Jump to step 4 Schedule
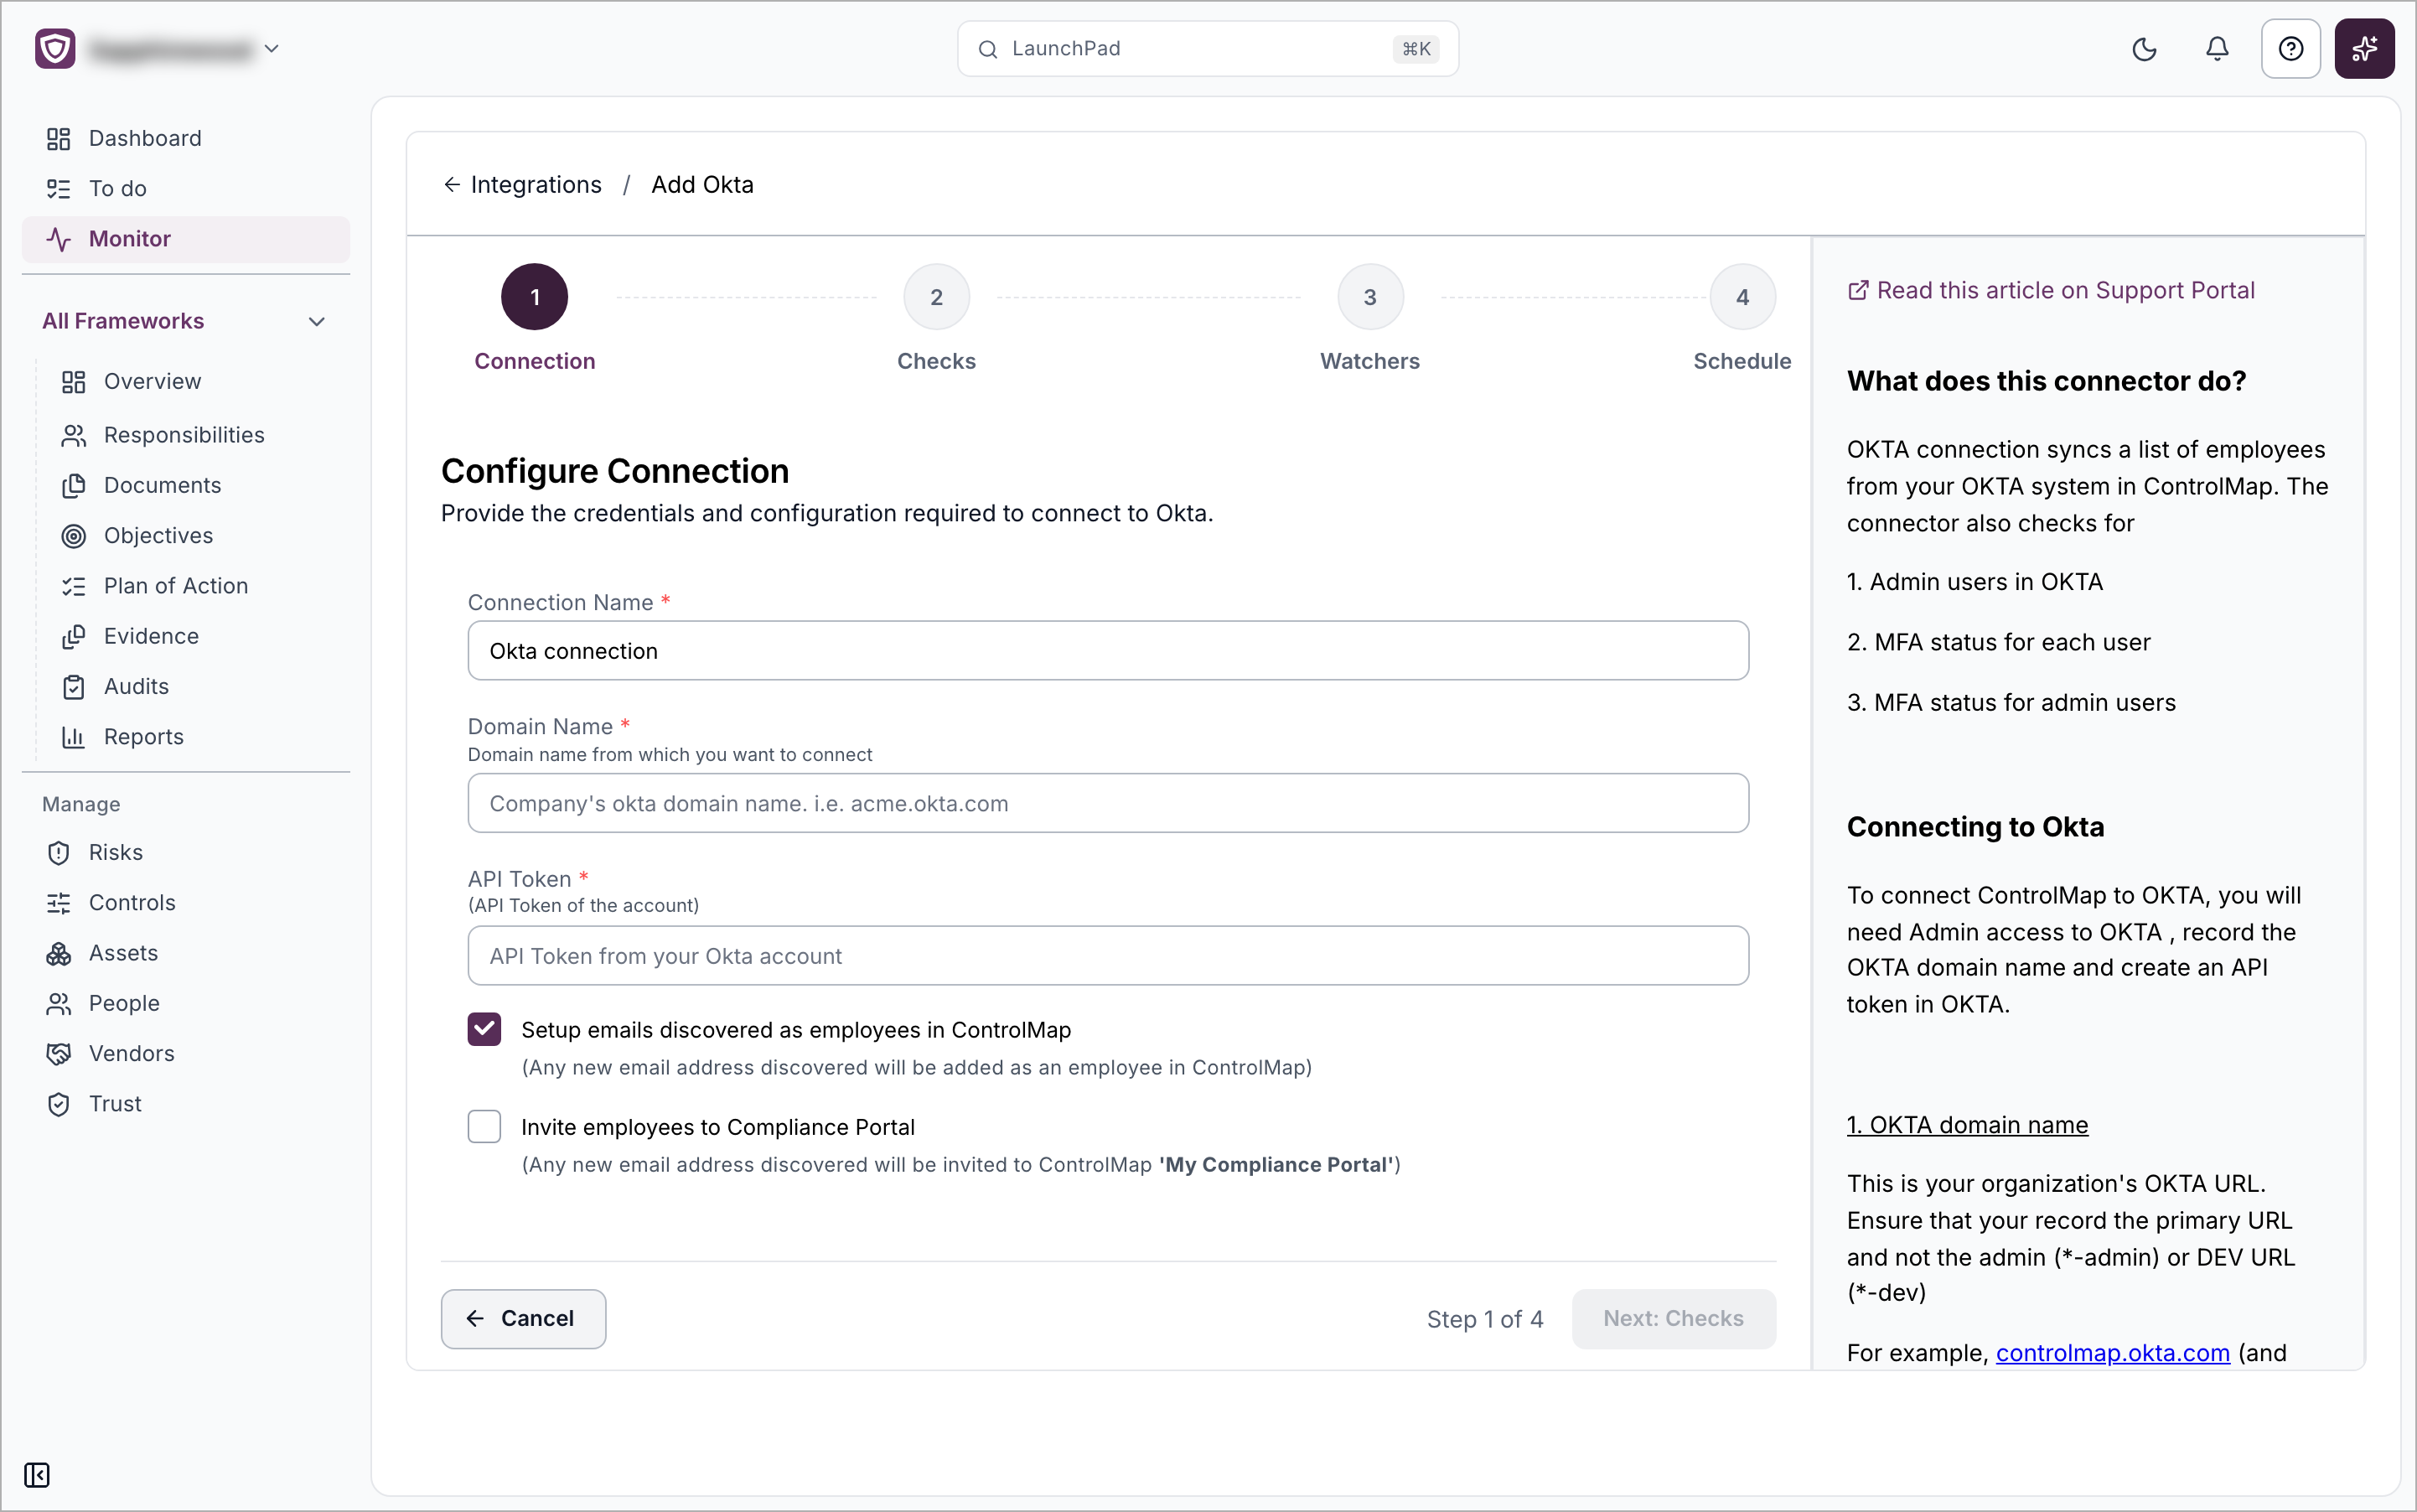2417x1512 pixels. [1742, 297]
